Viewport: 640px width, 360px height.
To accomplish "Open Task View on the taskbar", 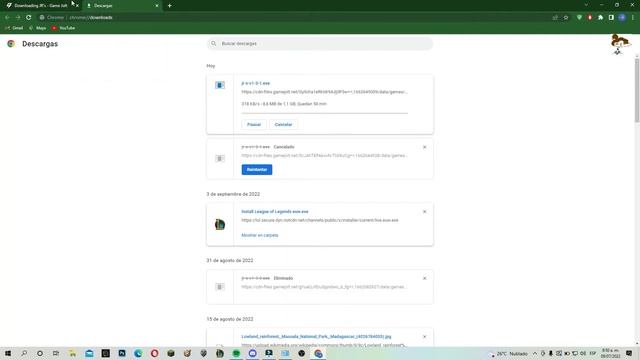I will tap(56, 353).
